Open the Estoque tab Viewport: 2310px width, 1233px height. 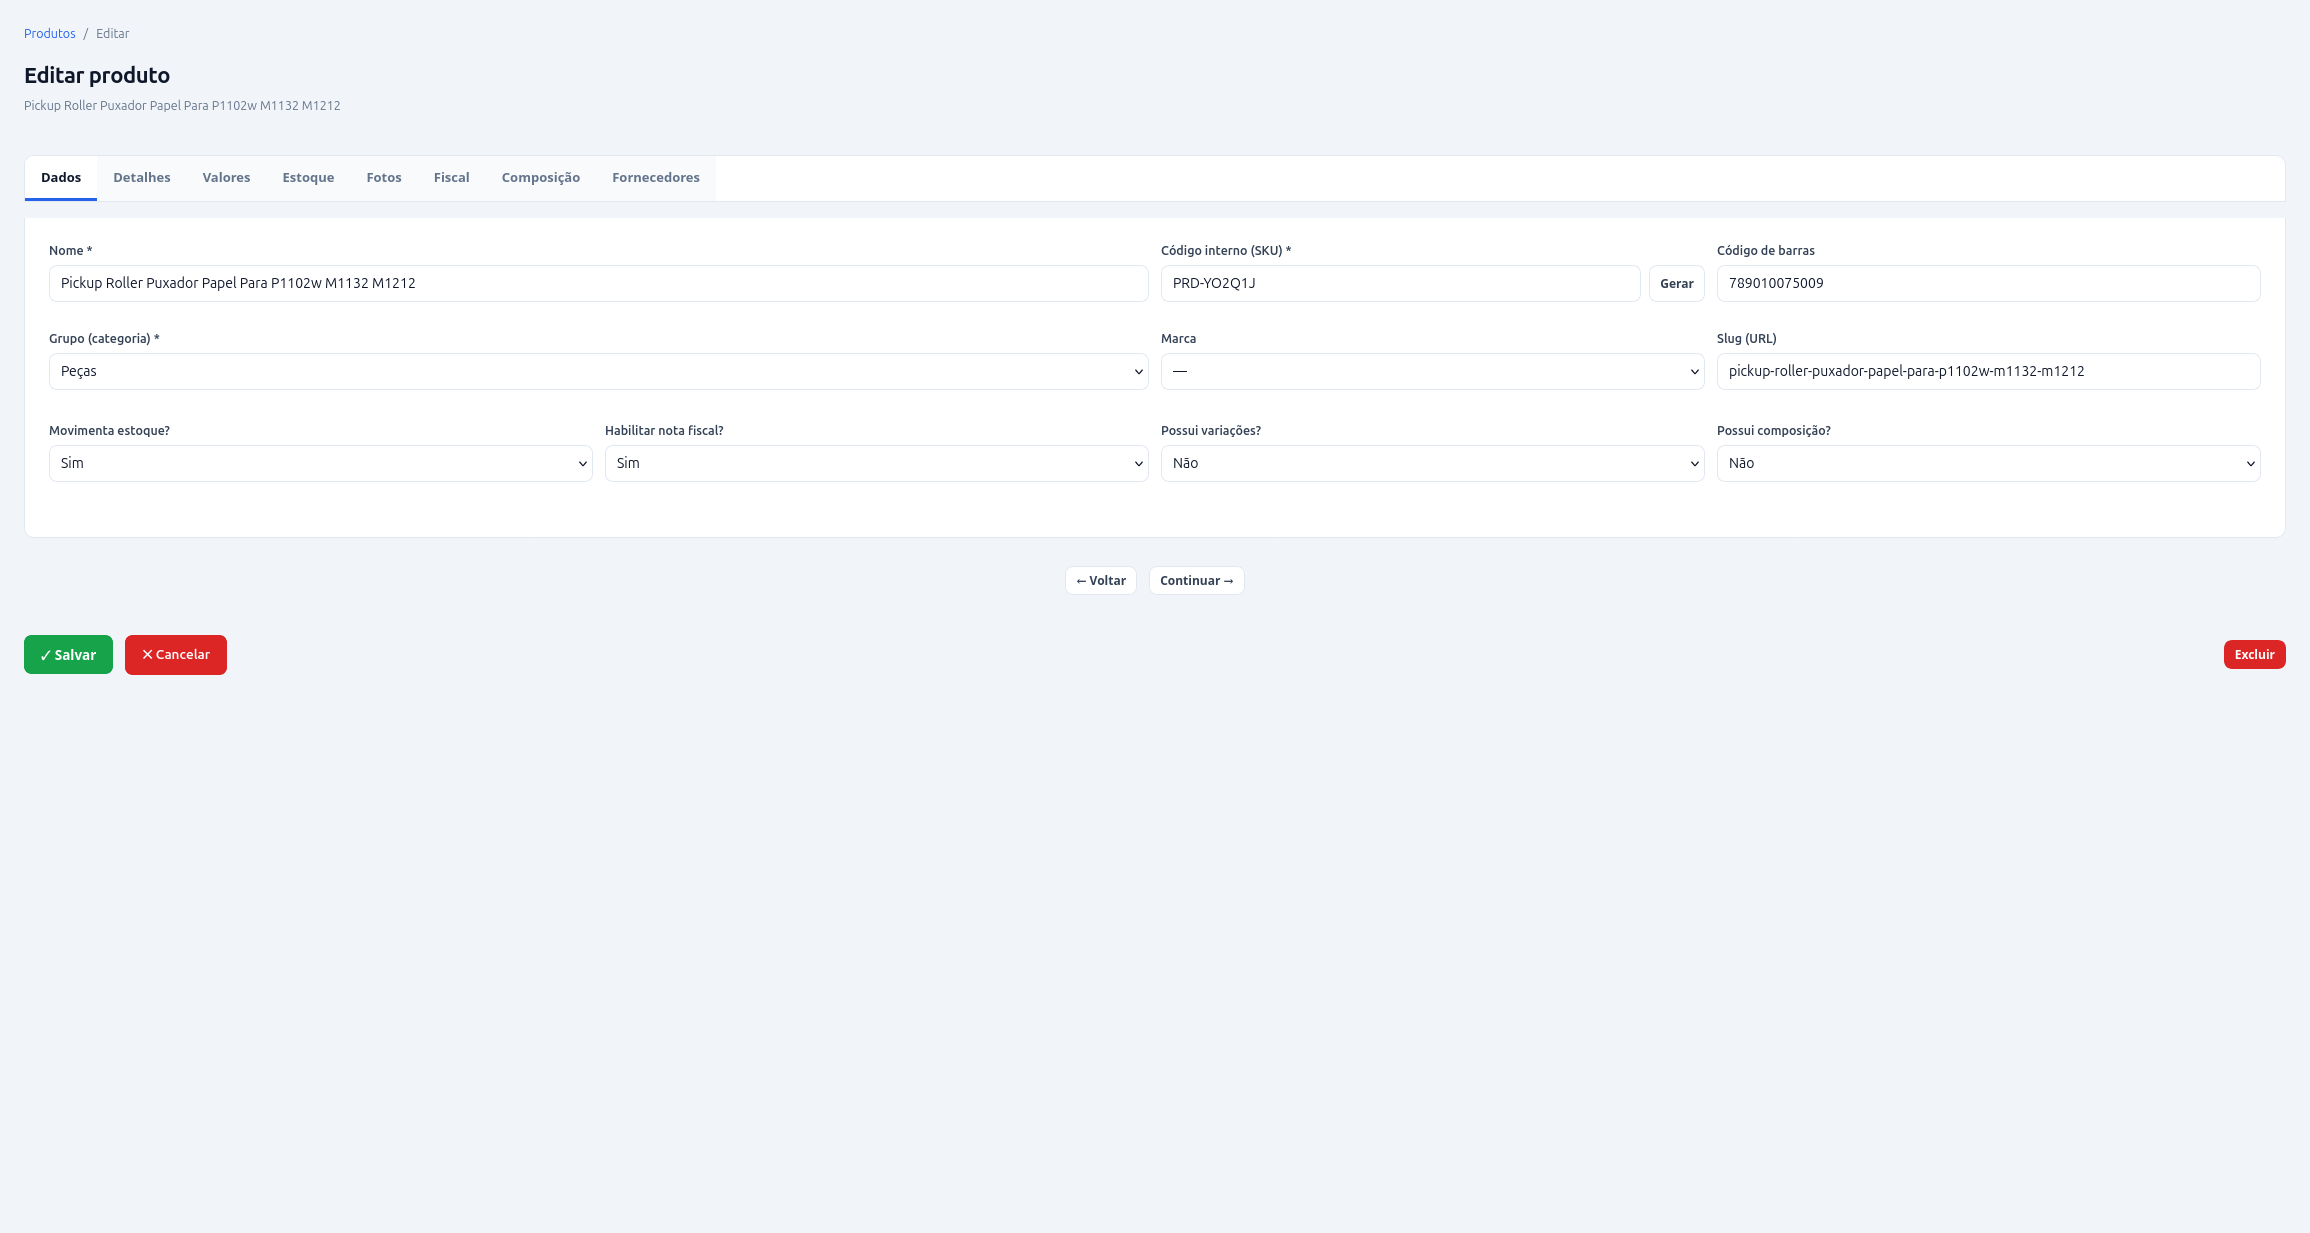tap(308, 178)
